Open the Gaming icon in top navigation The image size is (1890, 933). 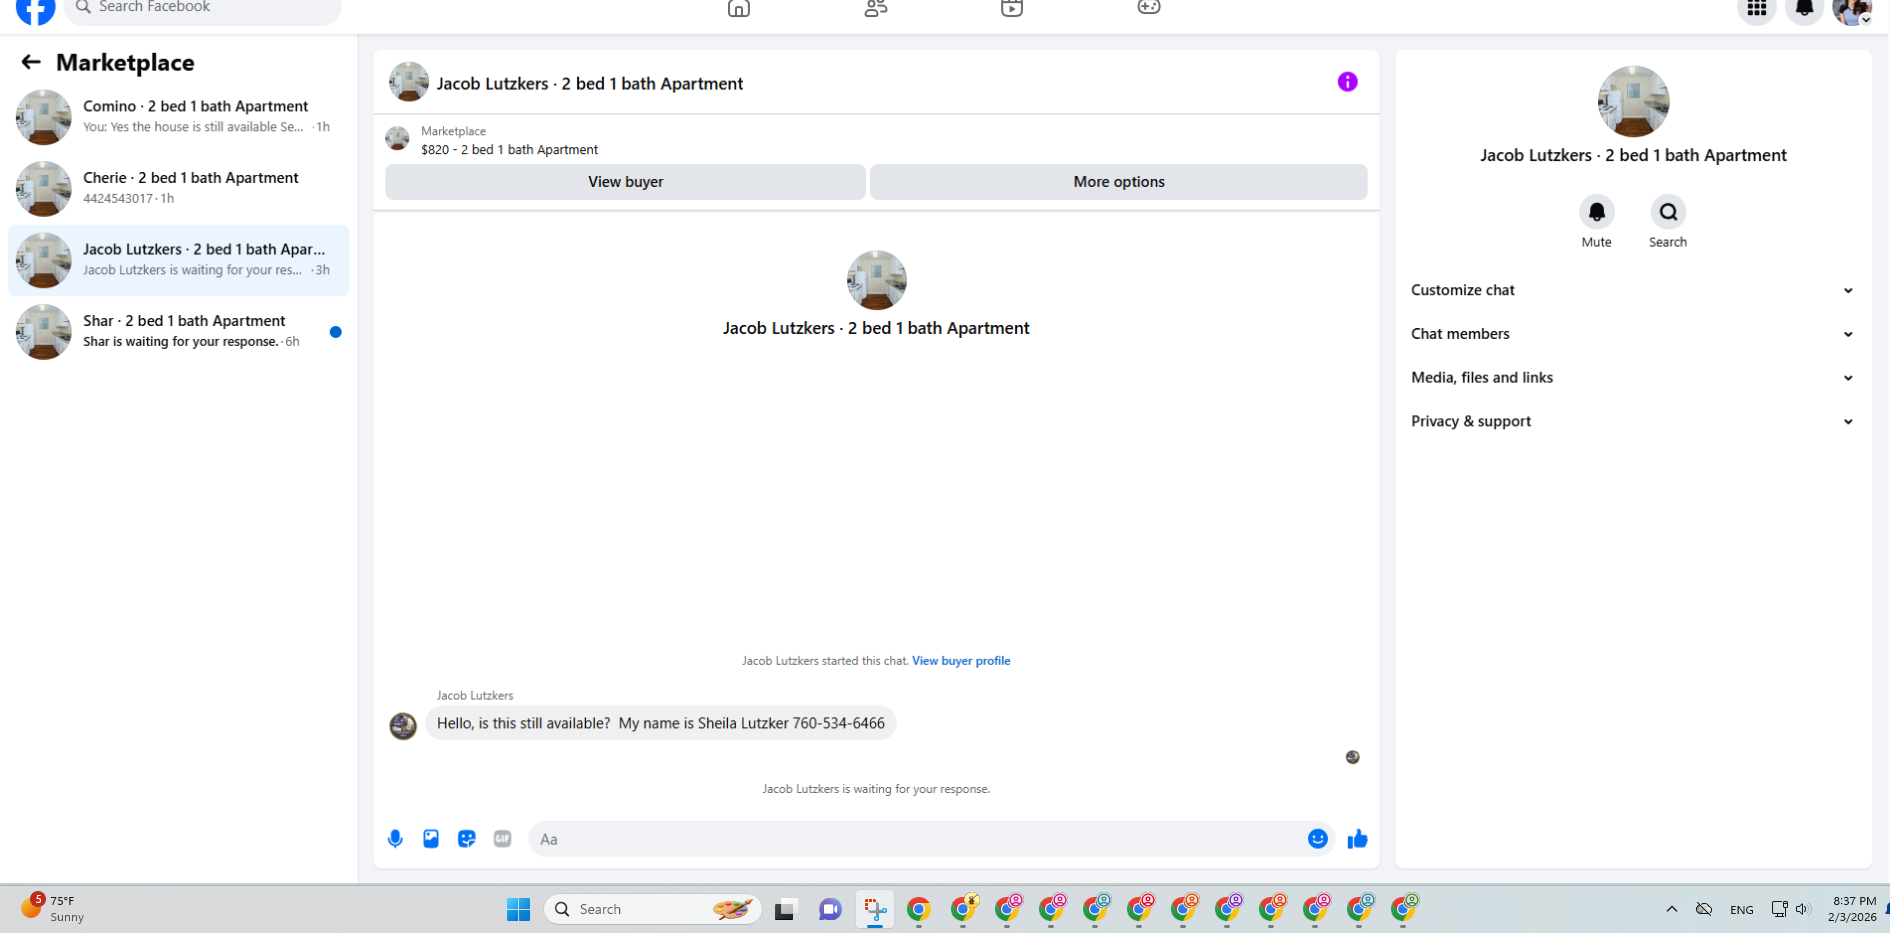pos(1149,8)
